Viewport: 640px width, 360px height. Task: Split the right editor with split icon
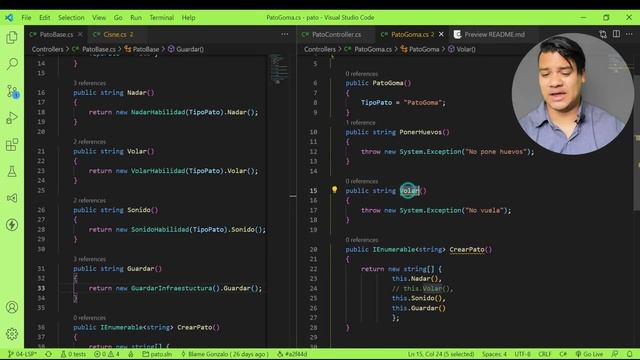coord(616,34)
